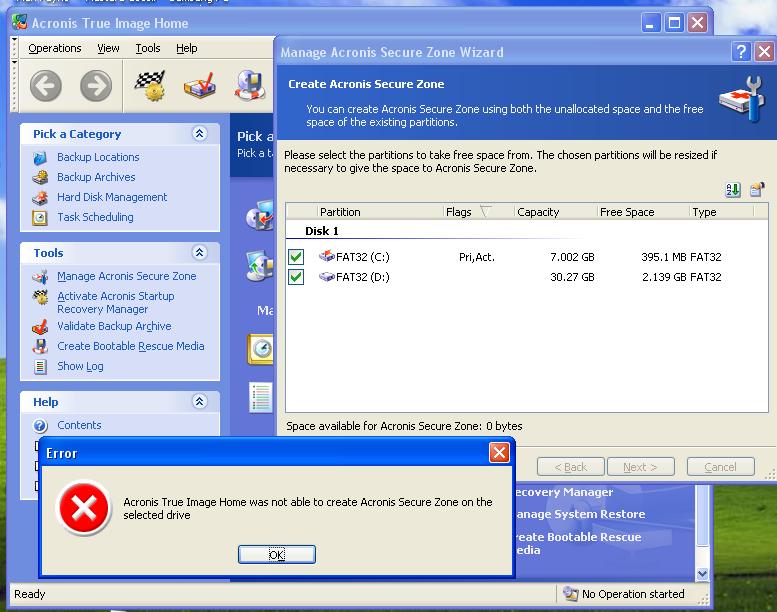Viewport: 777px width, 612px height.
Task: Sort by the Type column header
Action: click(x=722, y=212)
